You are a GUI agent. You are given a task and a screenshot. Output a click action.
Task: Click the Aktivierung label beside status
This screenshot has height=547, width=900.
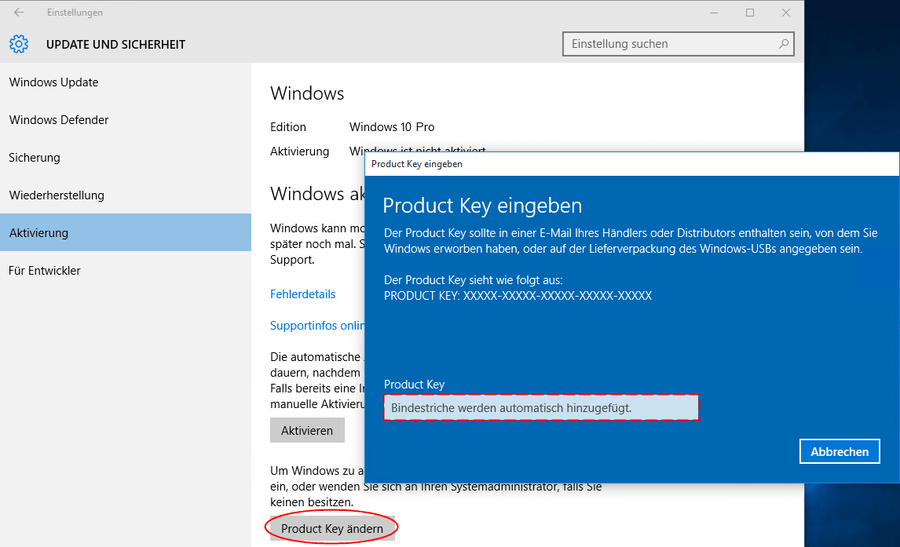click(300, 152)
